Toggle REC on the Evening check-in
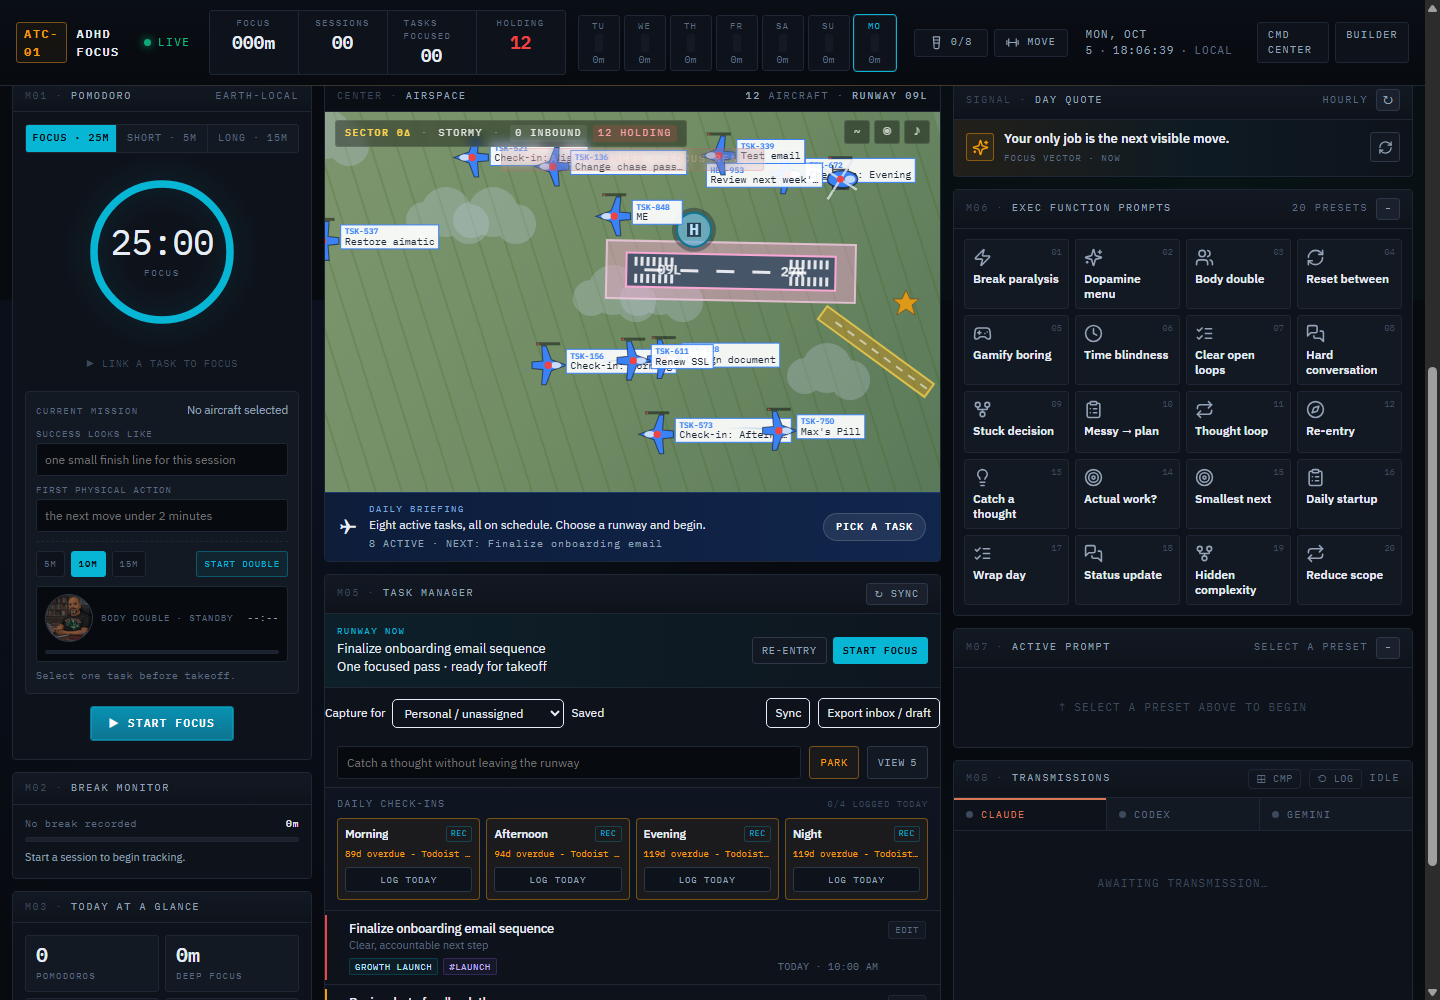 click(757, 834)
